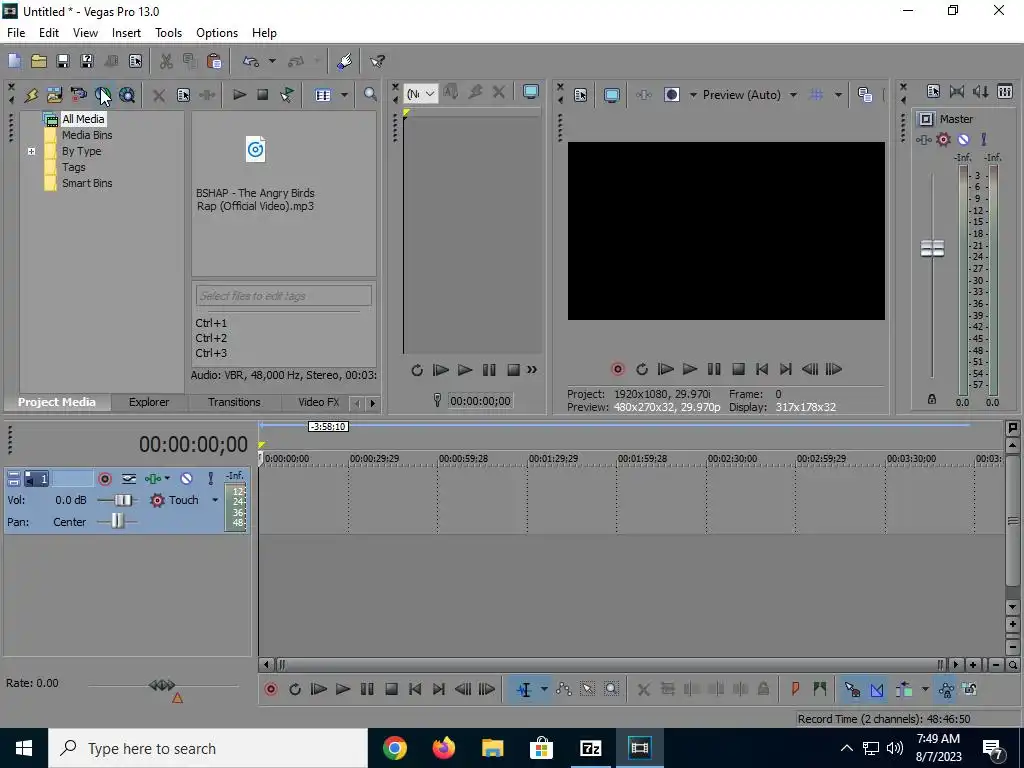Viewport: 1024px width, 768px height.
Task: Select the Media Bins folder
Action: point(87,135)
